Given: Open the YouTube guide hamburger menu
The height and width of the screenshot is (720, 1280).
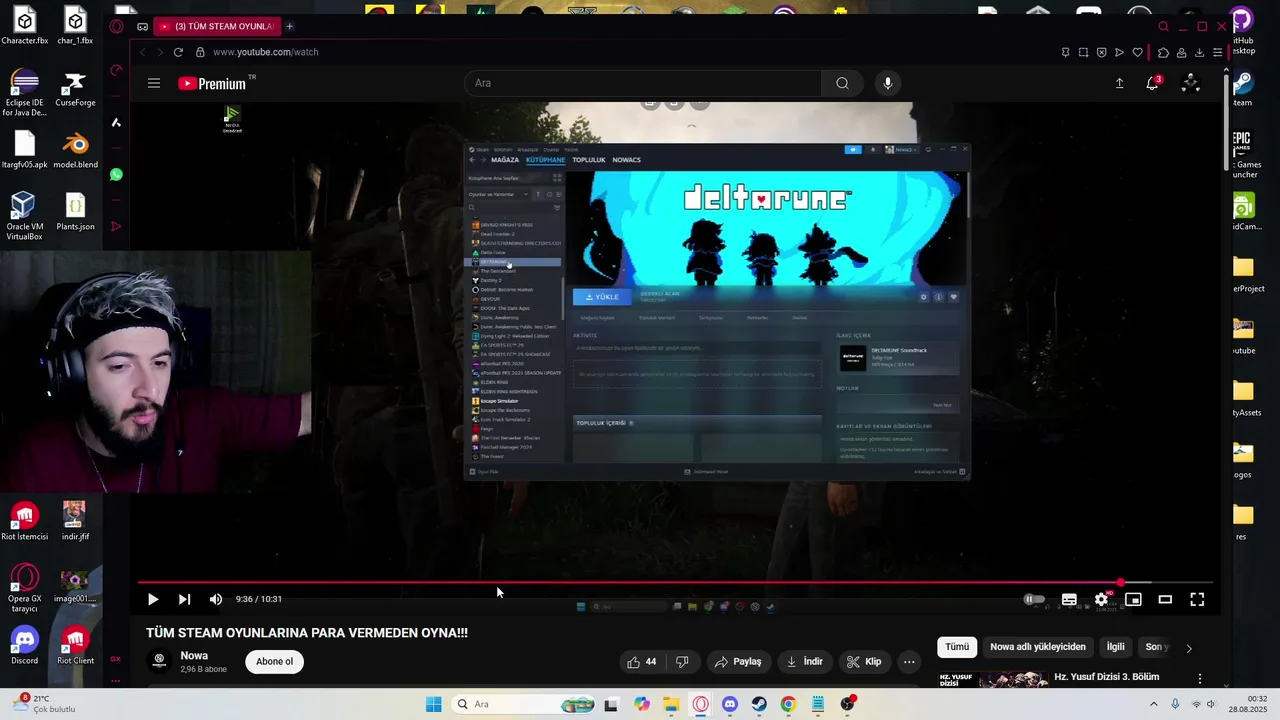Looking at the screenshot, I should coord(154,83).
